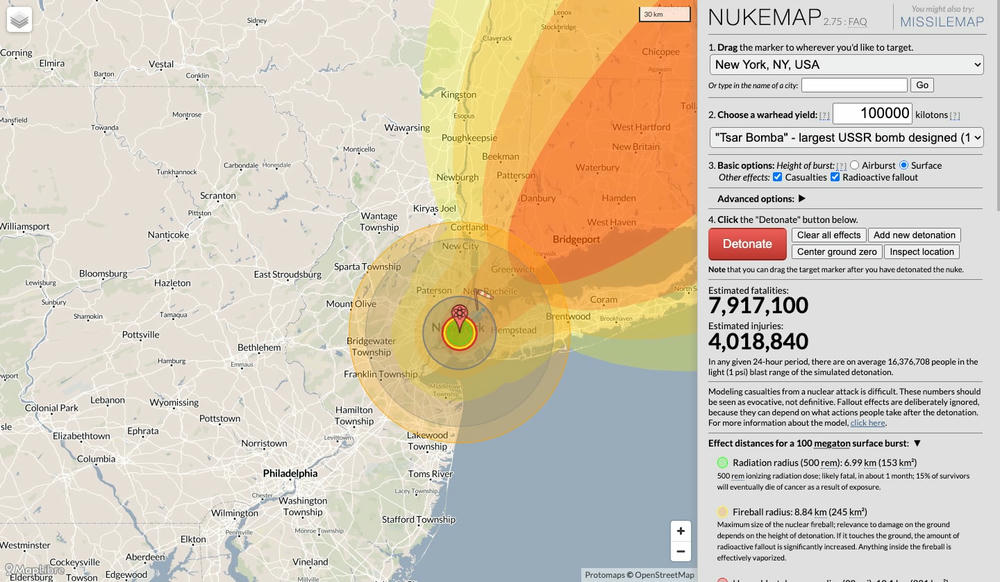
Task: Open the FAQ link
Action: (858, 22)
